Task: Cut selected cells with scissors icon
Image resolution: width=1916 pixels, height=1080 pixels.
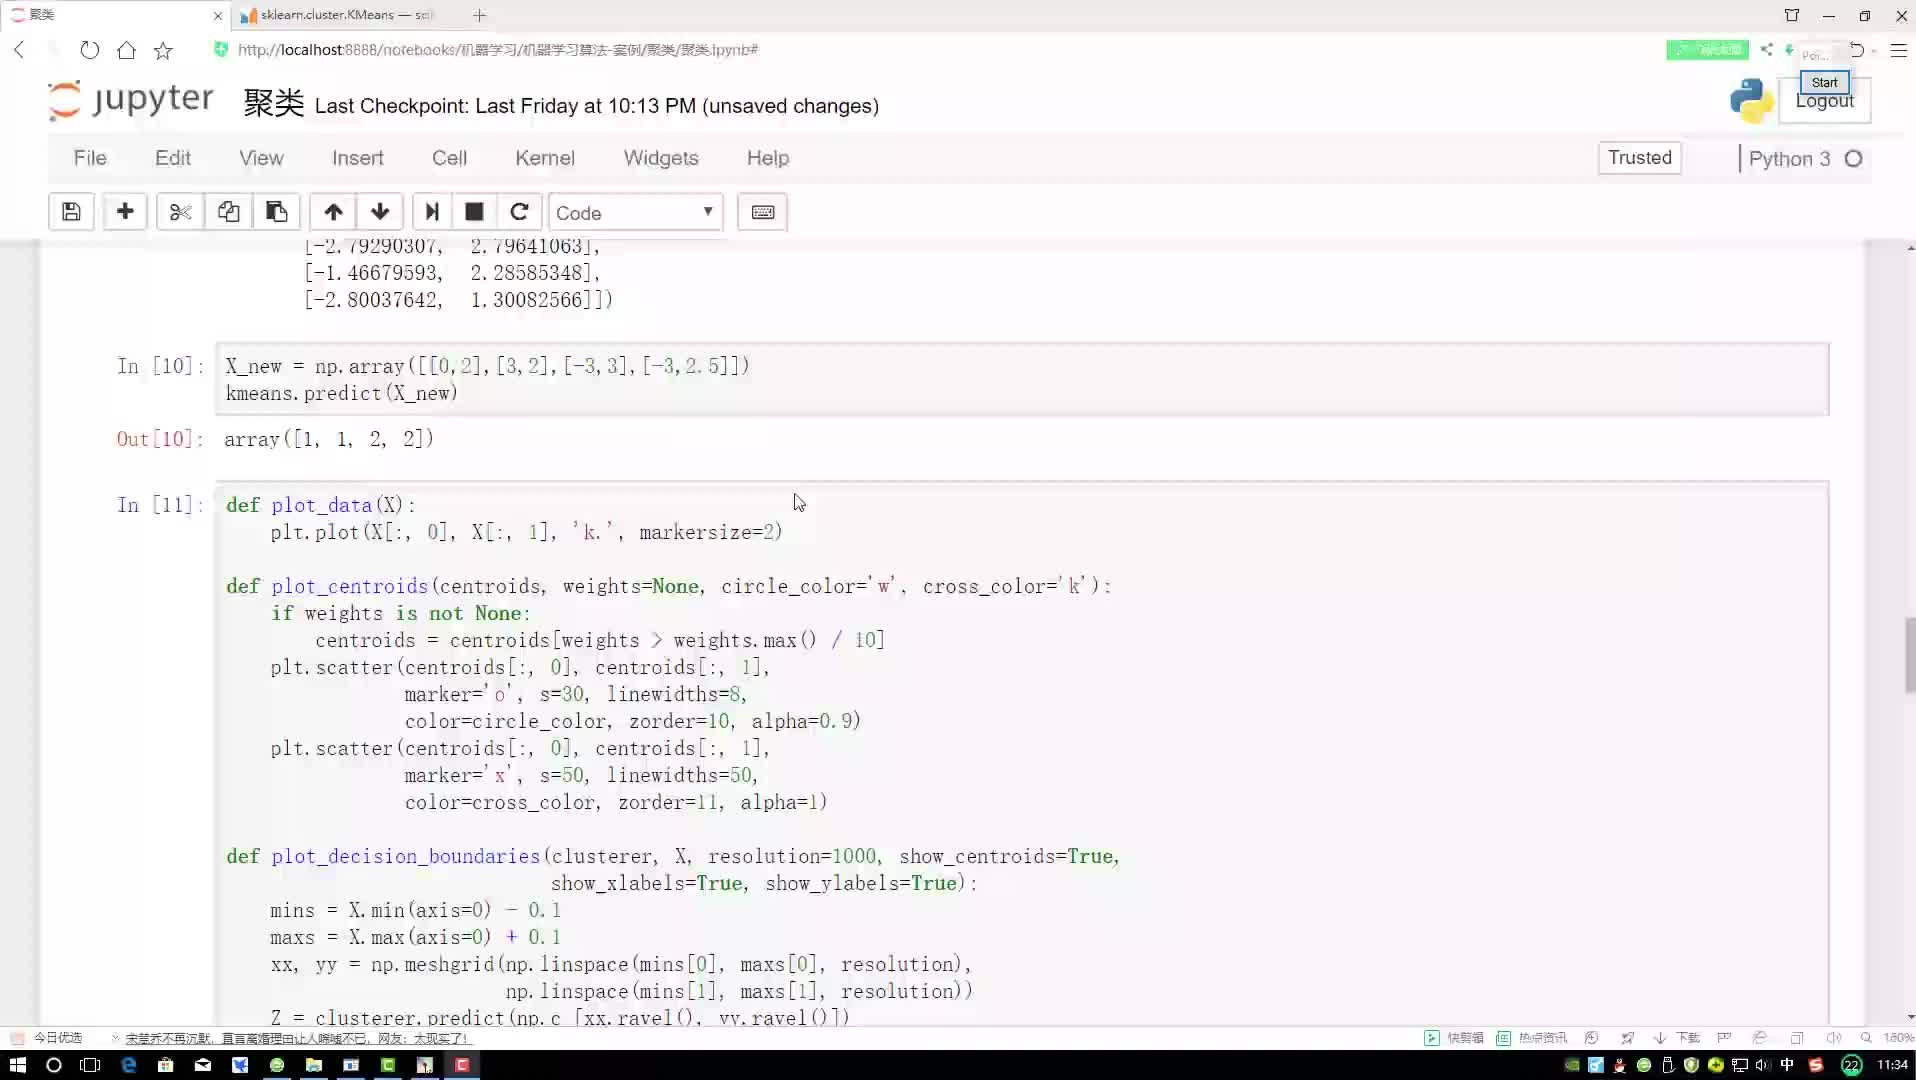Action: pos(180,212)
